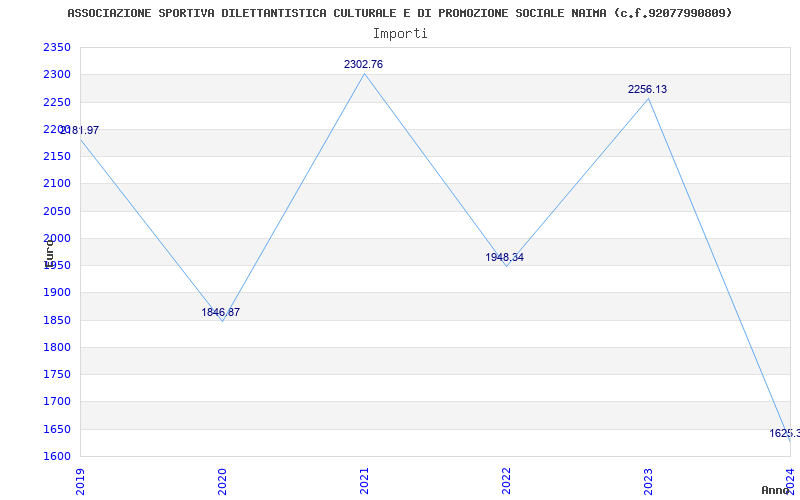Click the partially visible 1625.3 data label

pyautogui.click(x=785, y=433)
